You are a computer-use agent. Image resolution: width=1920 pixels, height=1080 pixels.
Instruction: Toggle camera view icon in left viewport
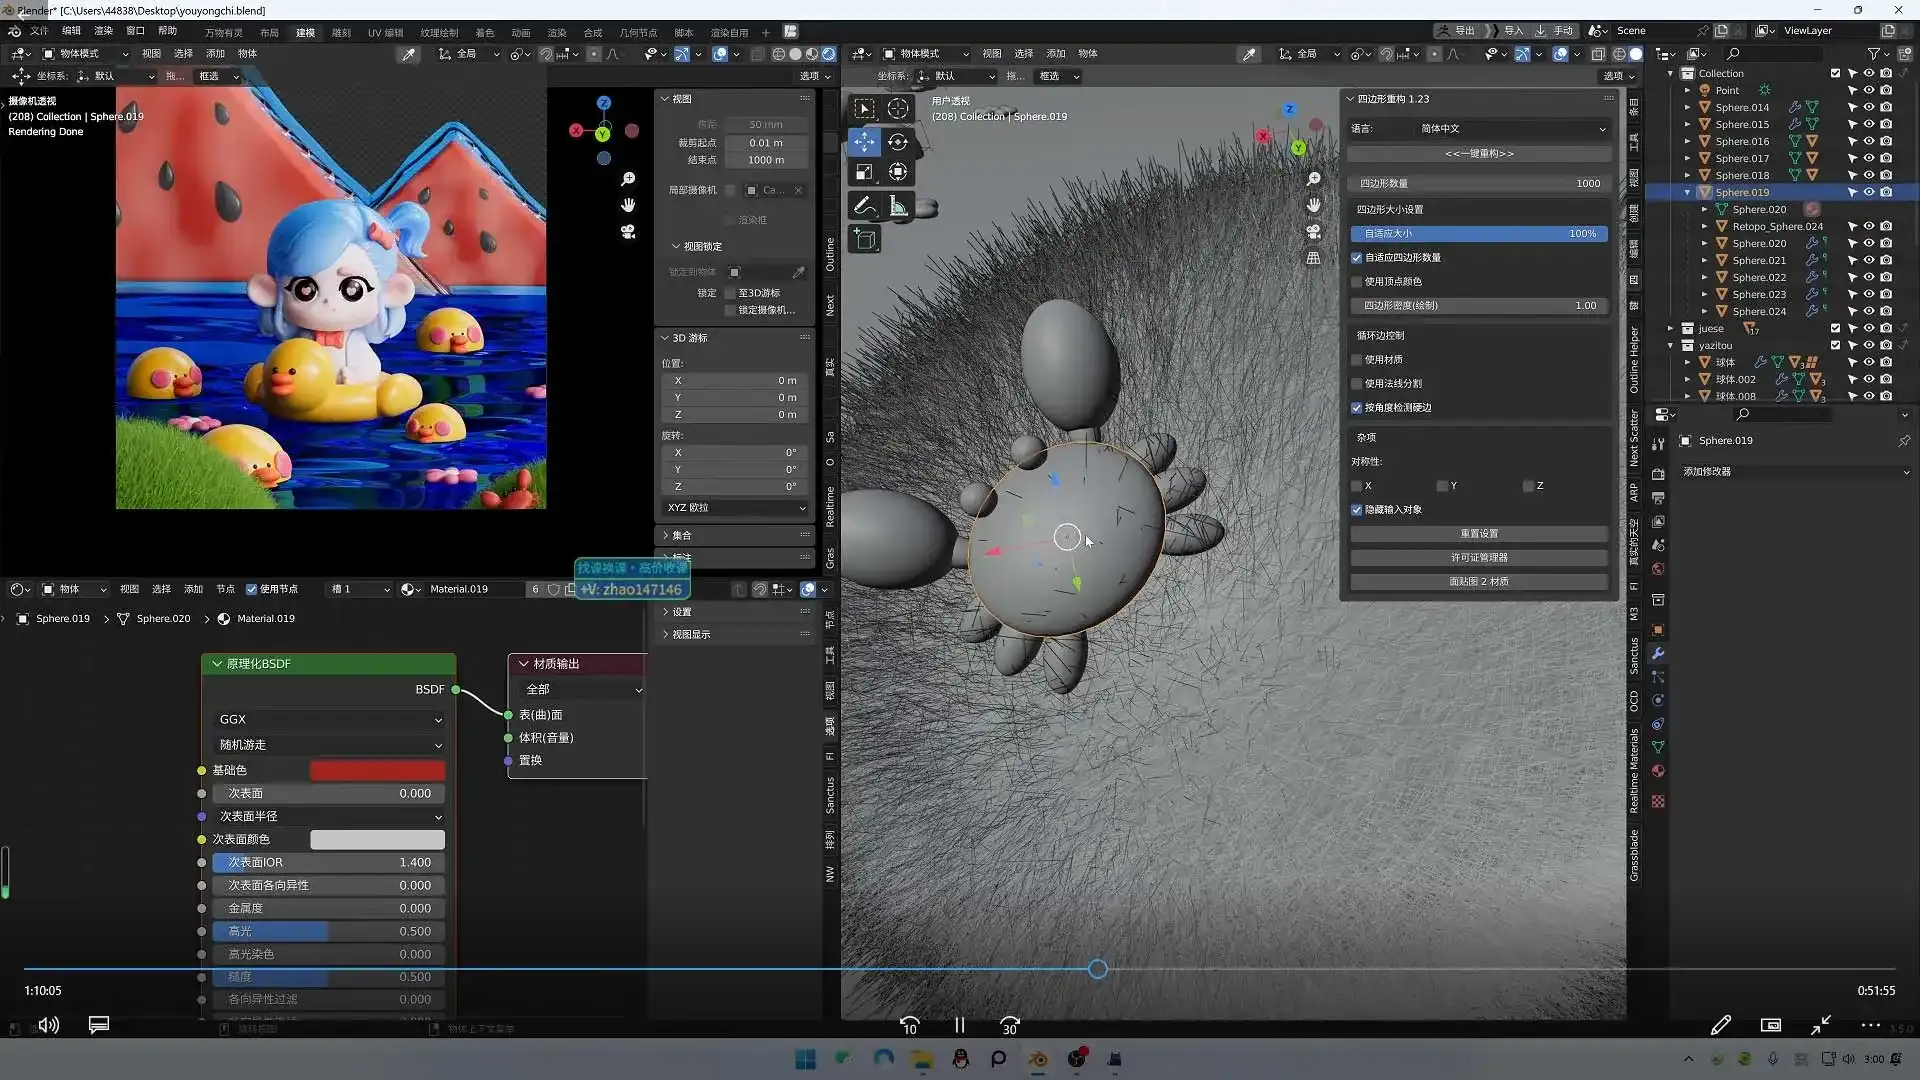(x=628, y=231)
